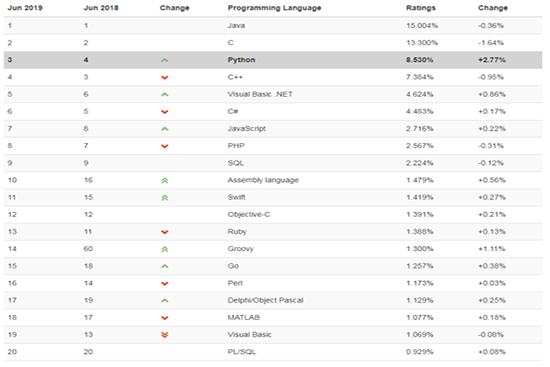Click the Jun 2018 column header
550x367 pixels.
point(101,8)
